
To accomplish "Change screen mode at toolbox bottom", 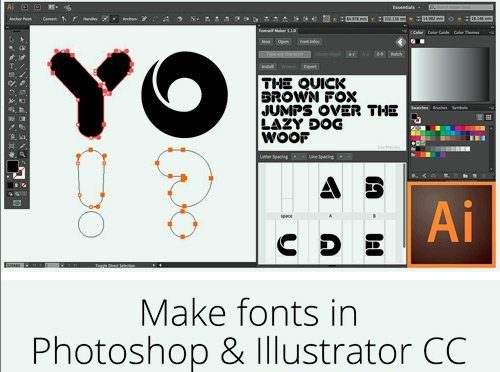I will [x=17, y=203].
